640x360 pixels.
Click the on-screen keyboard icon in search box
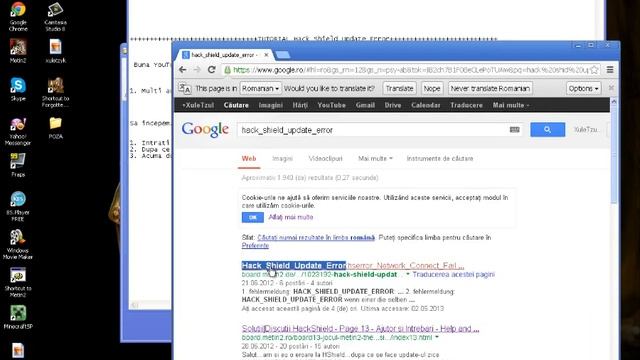click(x=515, y=130)
